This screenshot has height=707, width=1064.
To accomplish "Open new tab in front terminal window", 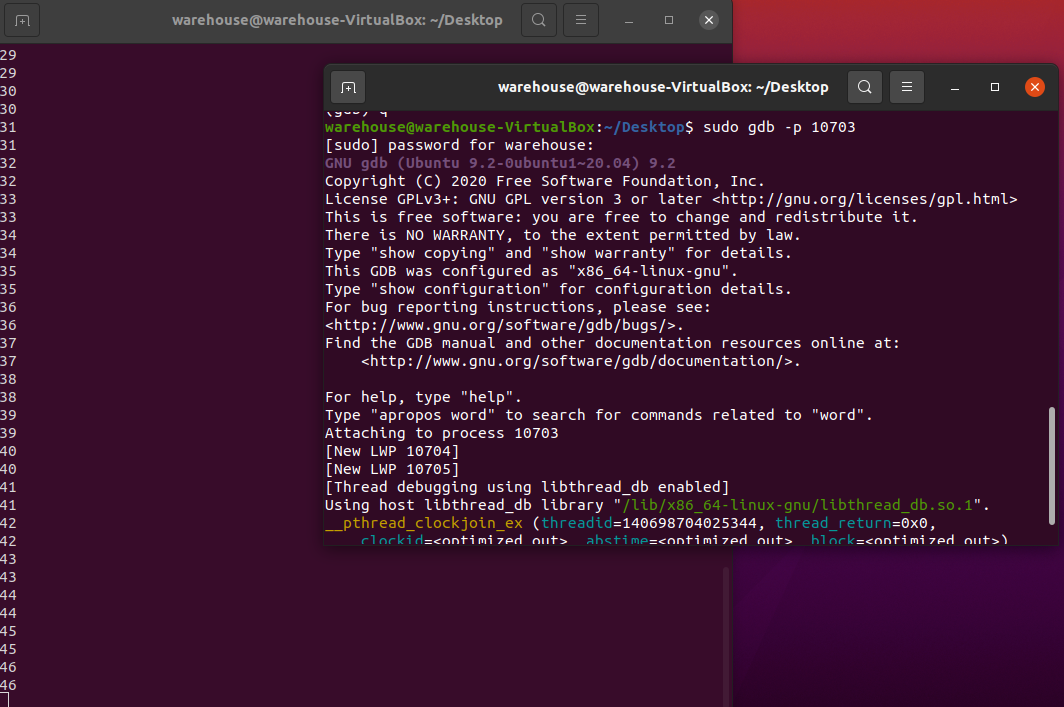I will pos(348,88).
